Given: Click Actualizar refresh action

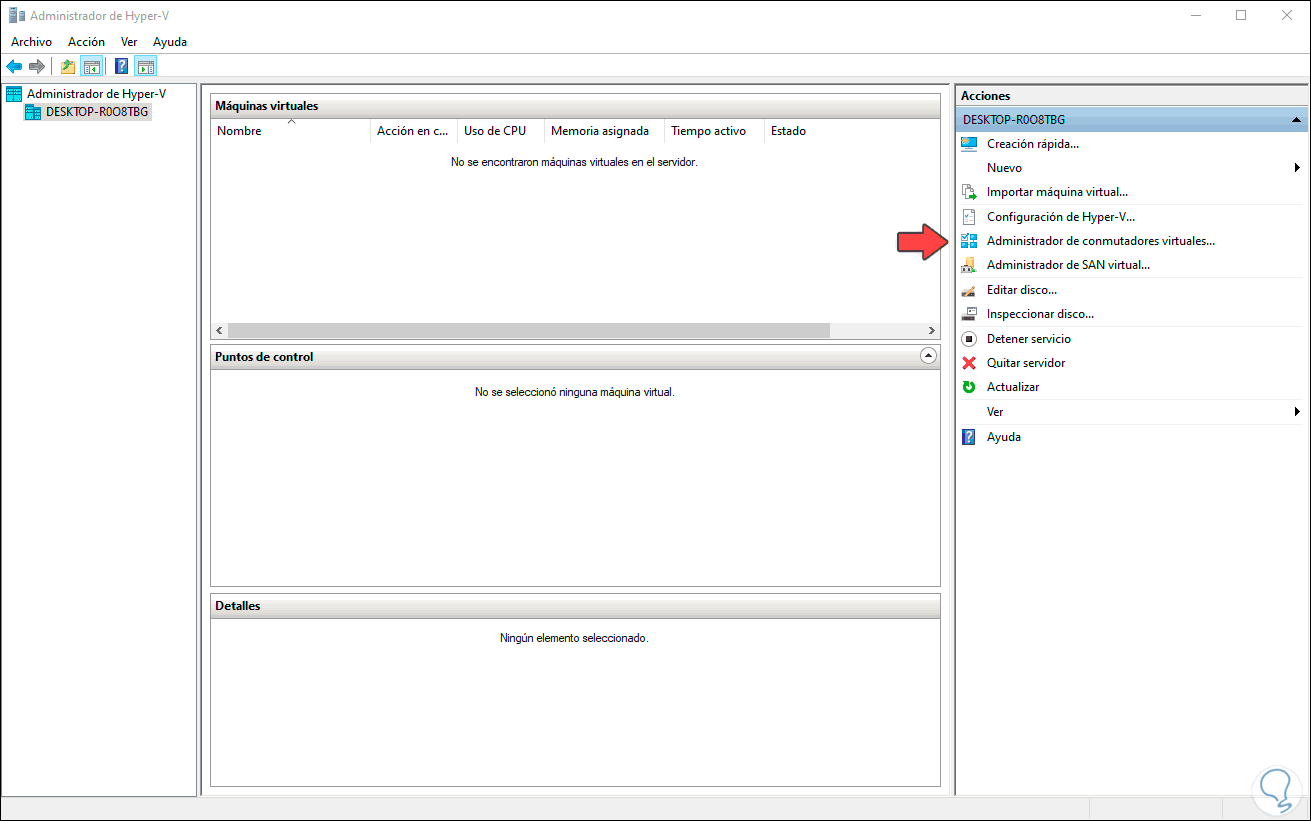Looking at the screenshot, I should click(x=1012, y=387).
